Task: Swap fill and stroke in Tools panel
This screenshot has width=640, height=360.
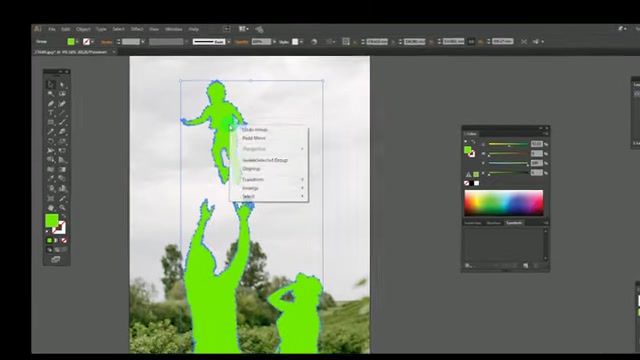Action: [x=64, y=216]
